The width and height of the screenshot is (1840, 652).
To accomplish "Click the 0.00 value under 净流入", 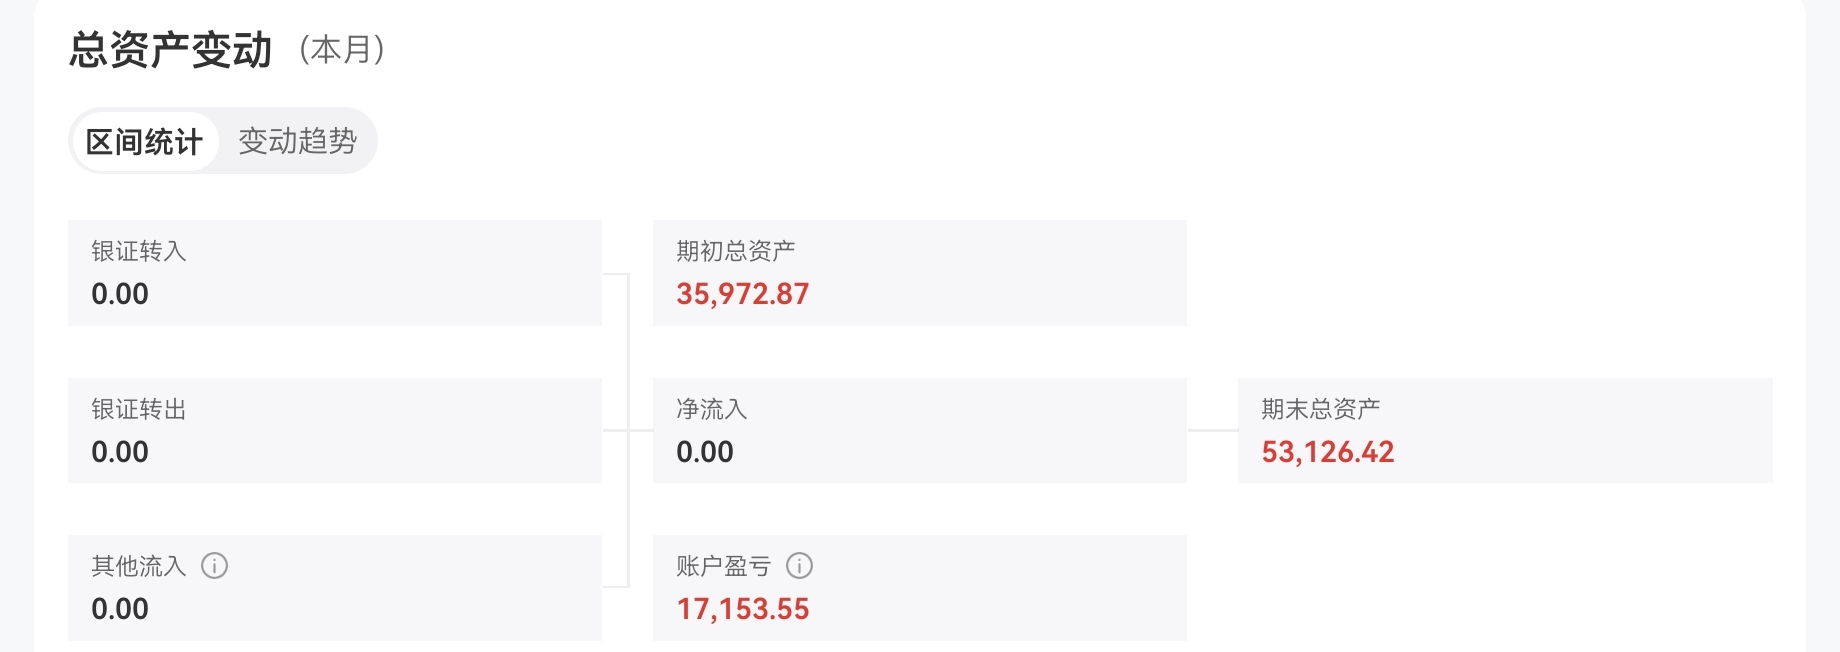I will pyautogui.click(x=705, y=452).
